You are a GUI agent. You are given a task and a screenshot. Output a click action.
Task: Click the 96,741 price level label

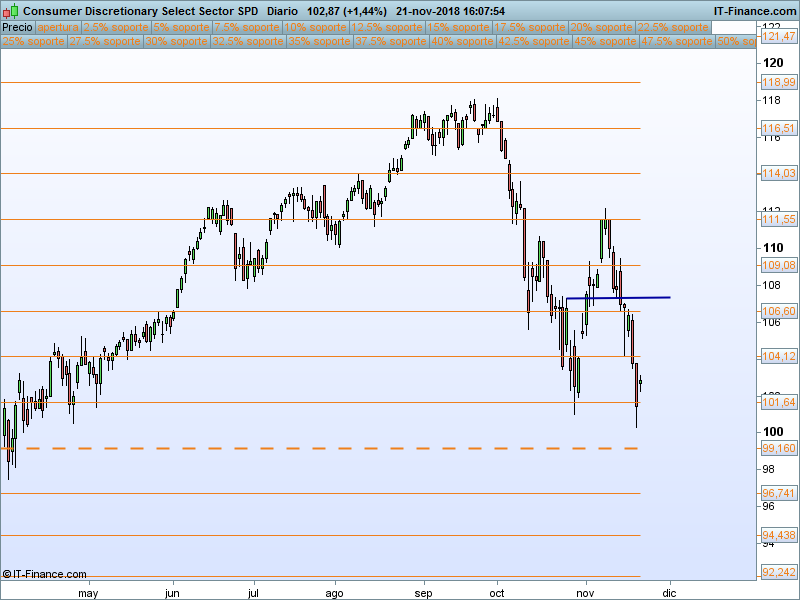[778, 493]
